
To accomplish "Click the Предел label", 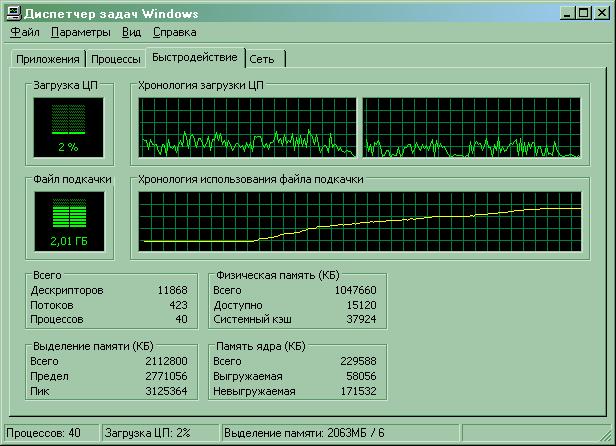I will [50, 376].
